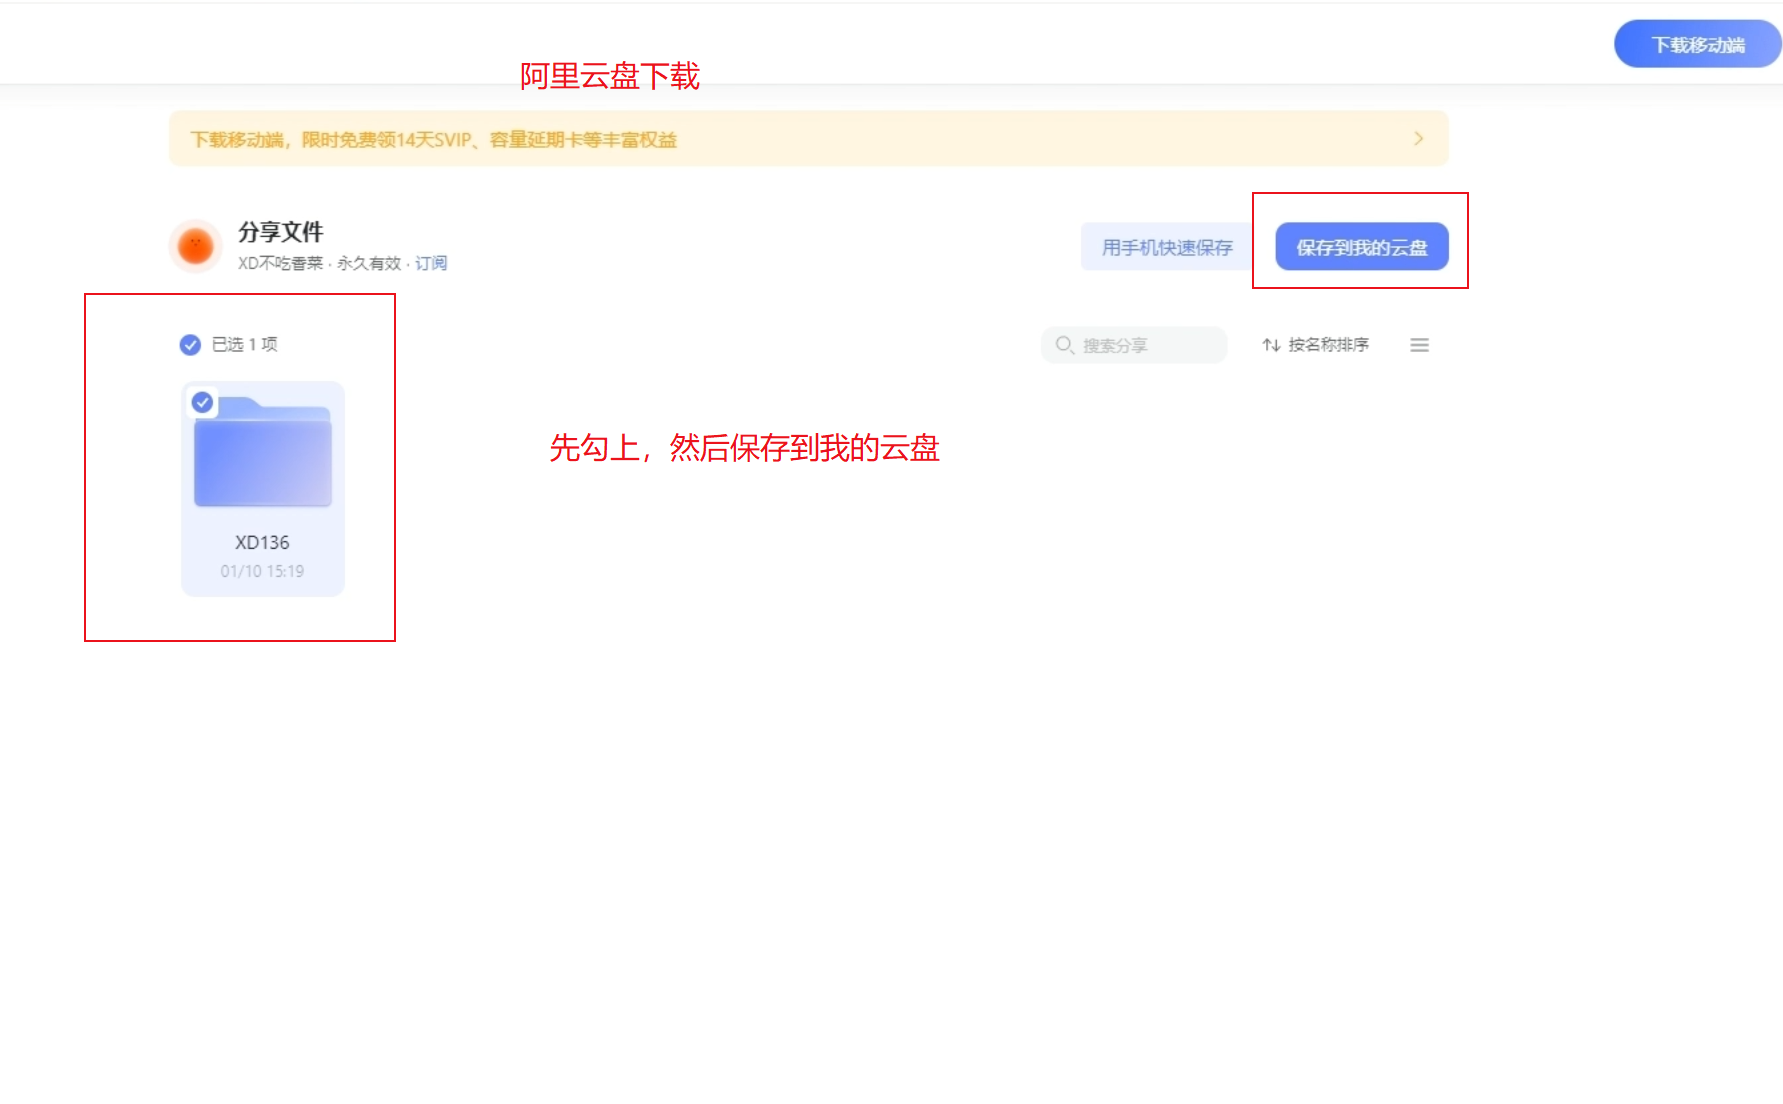Click the 搜索分享 search field
This screenshot has width=1783, height=1104.
tap(1134, 345)
